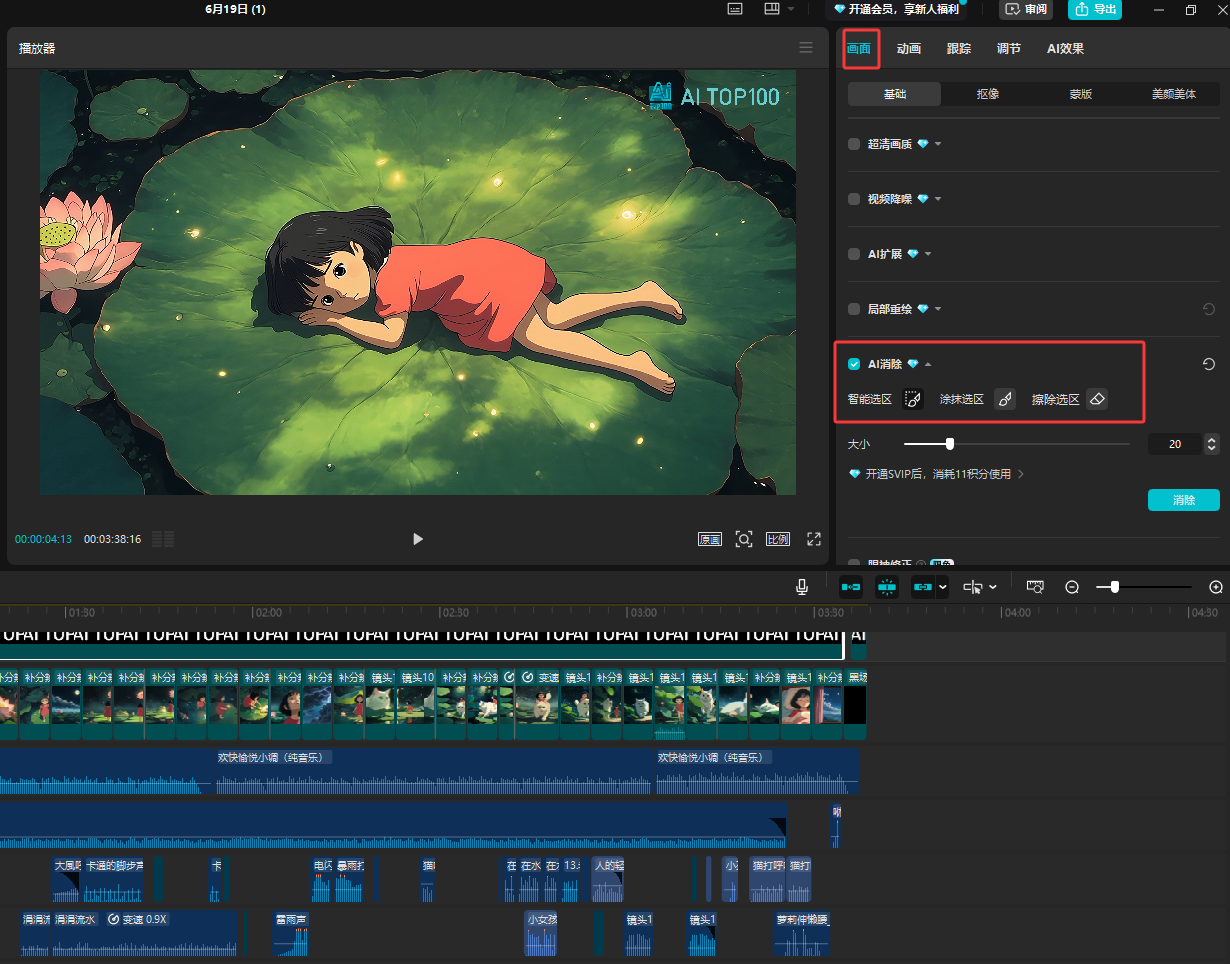The height and width of the screenshot is (964, 1230).
Task: Enable the 超清画质 checkbox
Action: [854, 144]
